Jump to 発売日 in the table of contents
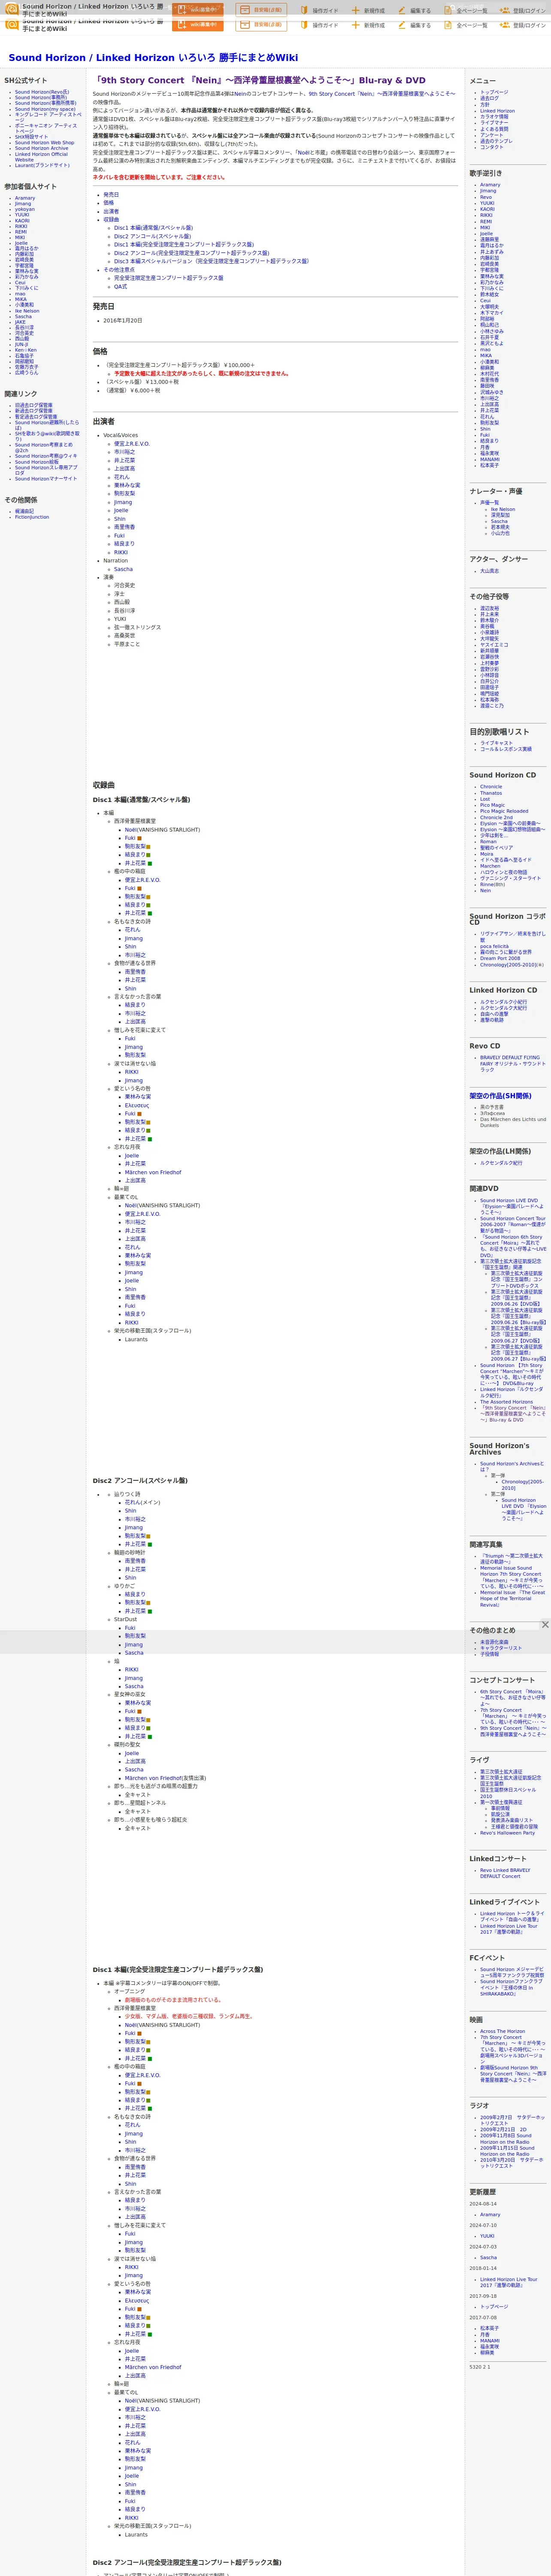The image size is (551, 2576). click(x=111, y=195)
